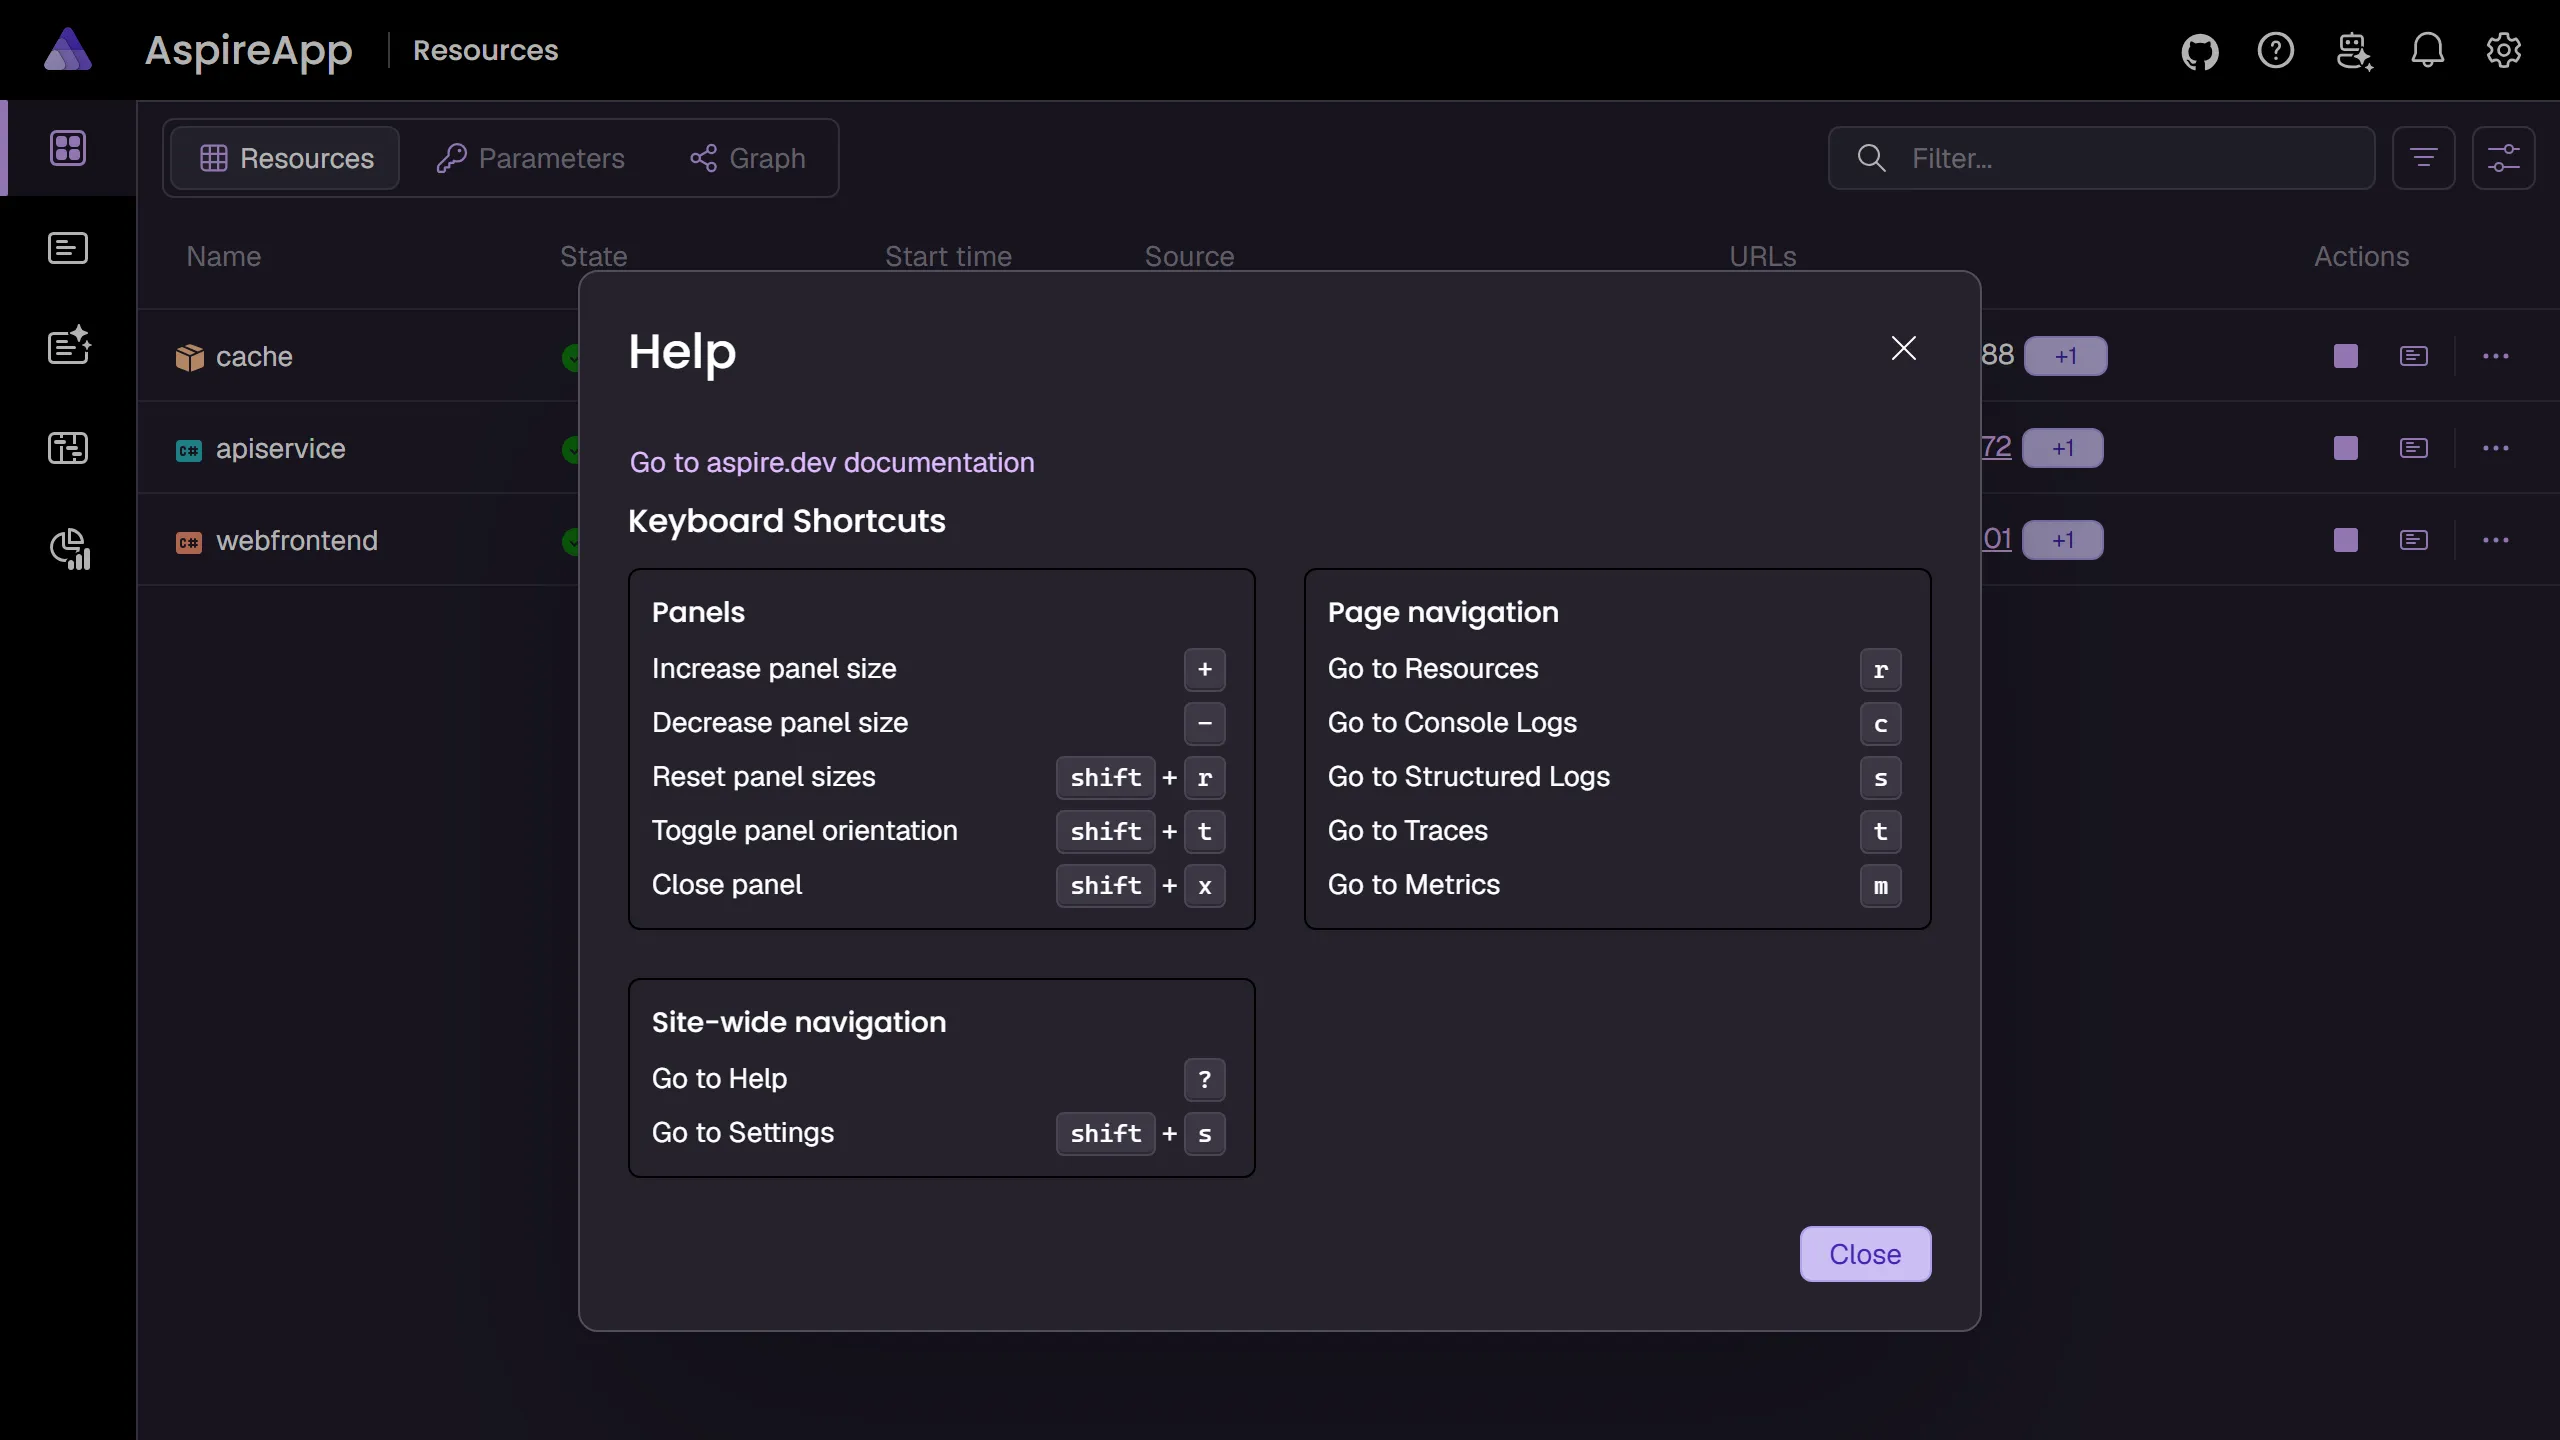The height and width of the screenshot is (1440, 2560).
Task: Stop the webfrontend resource
Action: click(2346, 540)
